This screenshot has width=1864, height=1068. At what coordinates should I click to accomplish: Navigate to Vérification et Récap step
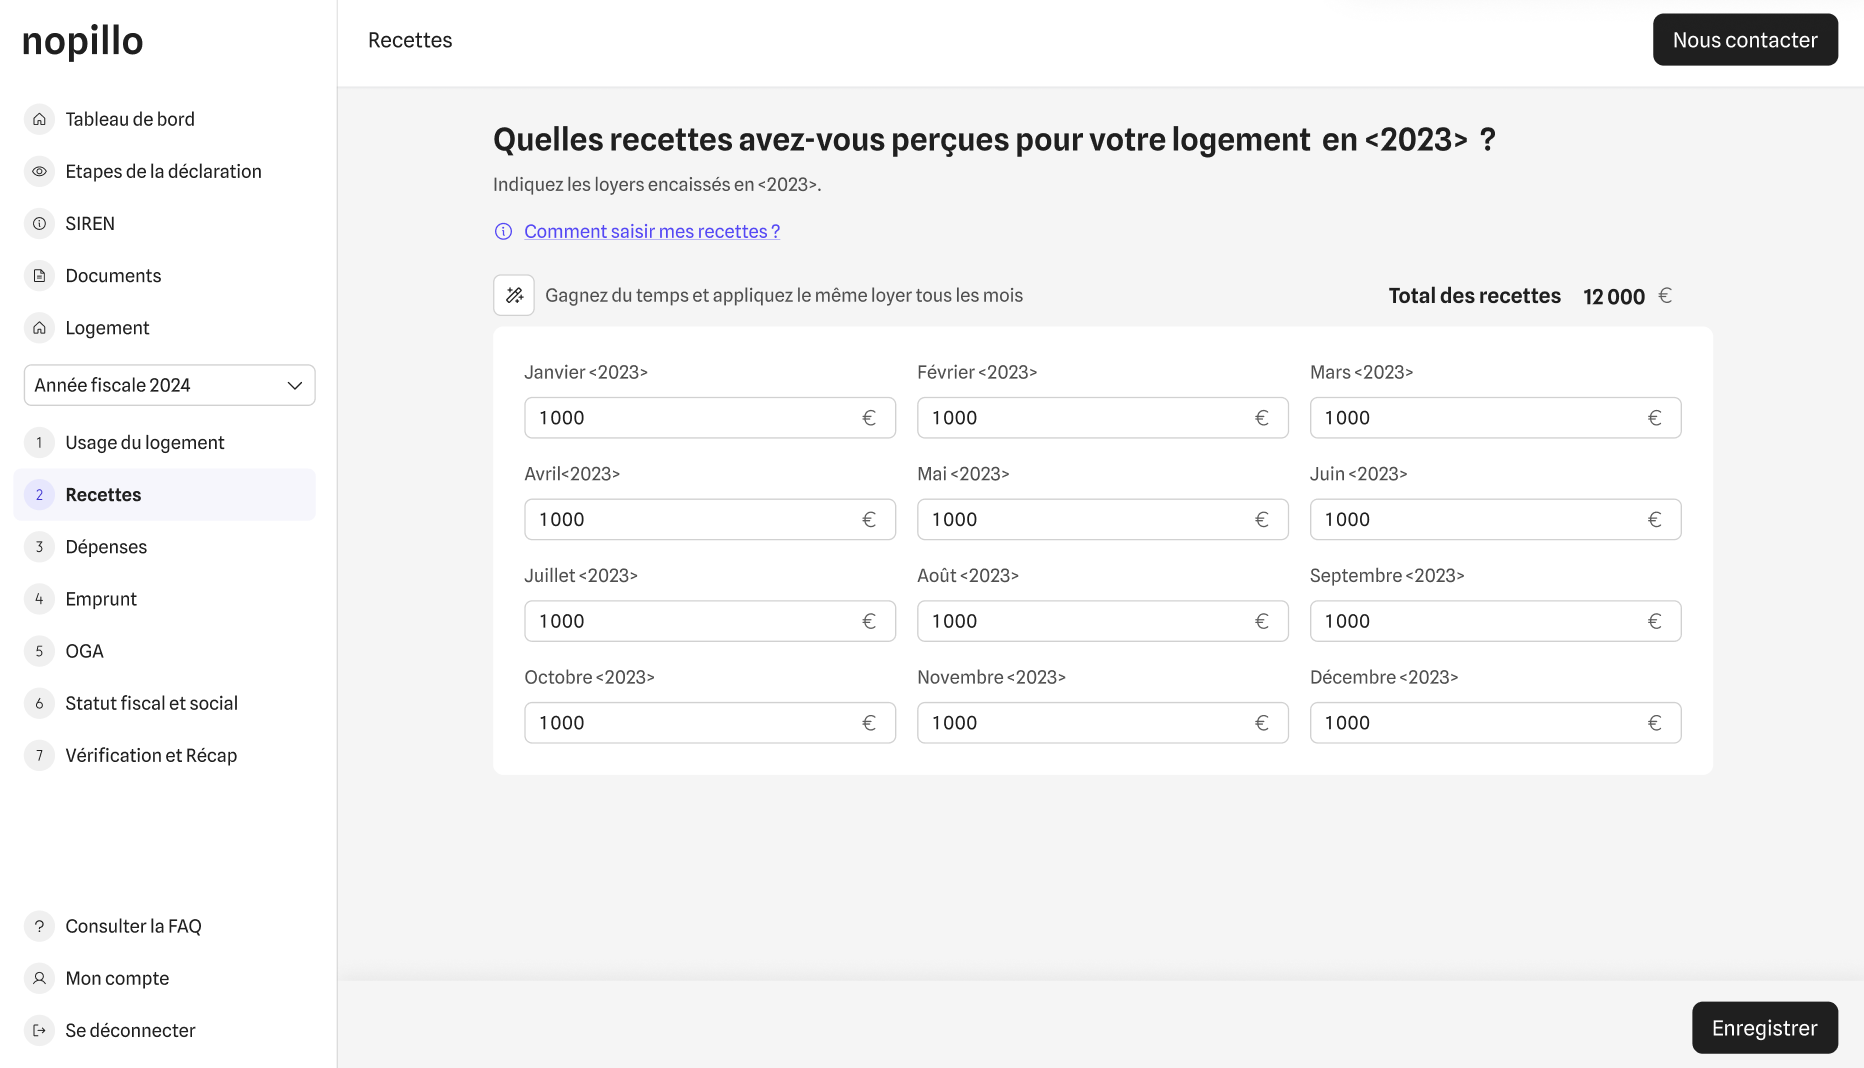coord(151,755)
